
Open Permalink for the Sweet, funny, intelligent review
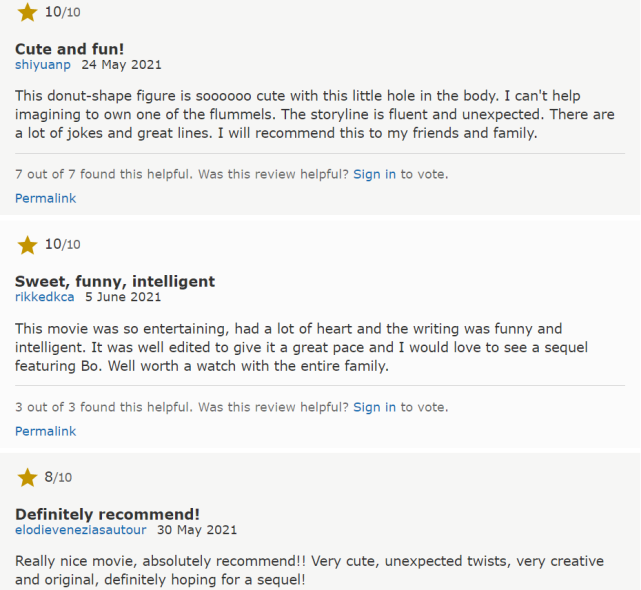[x=45, y=431]
